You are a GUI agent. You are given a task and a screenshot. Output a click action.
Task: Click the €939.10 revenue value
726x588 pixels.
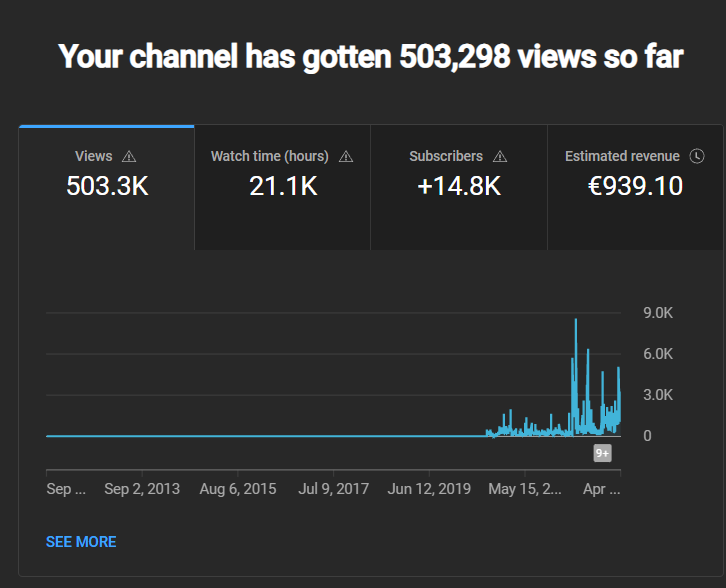click(x=635, y=186)
